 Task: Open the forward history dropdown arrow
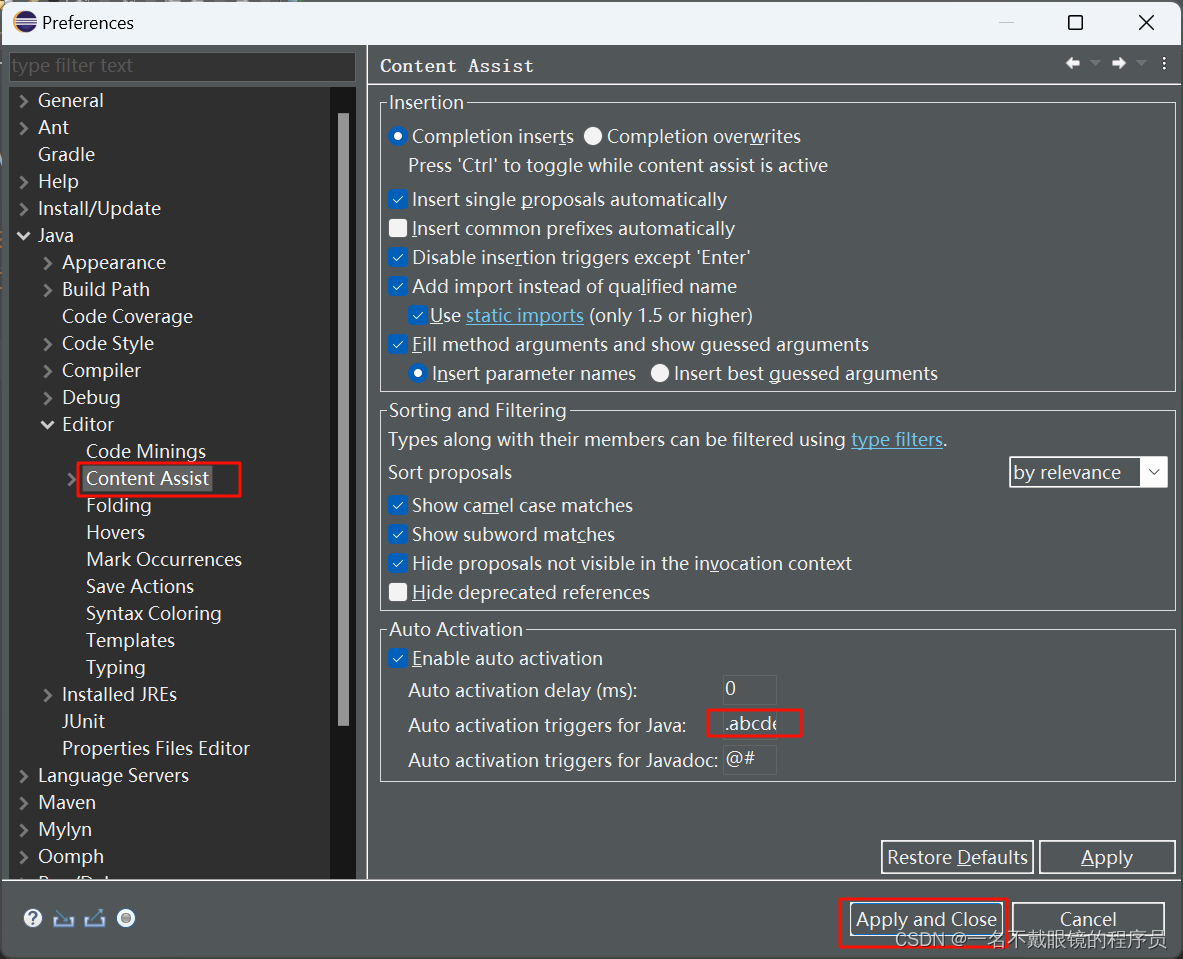[x=1142, y=63]
